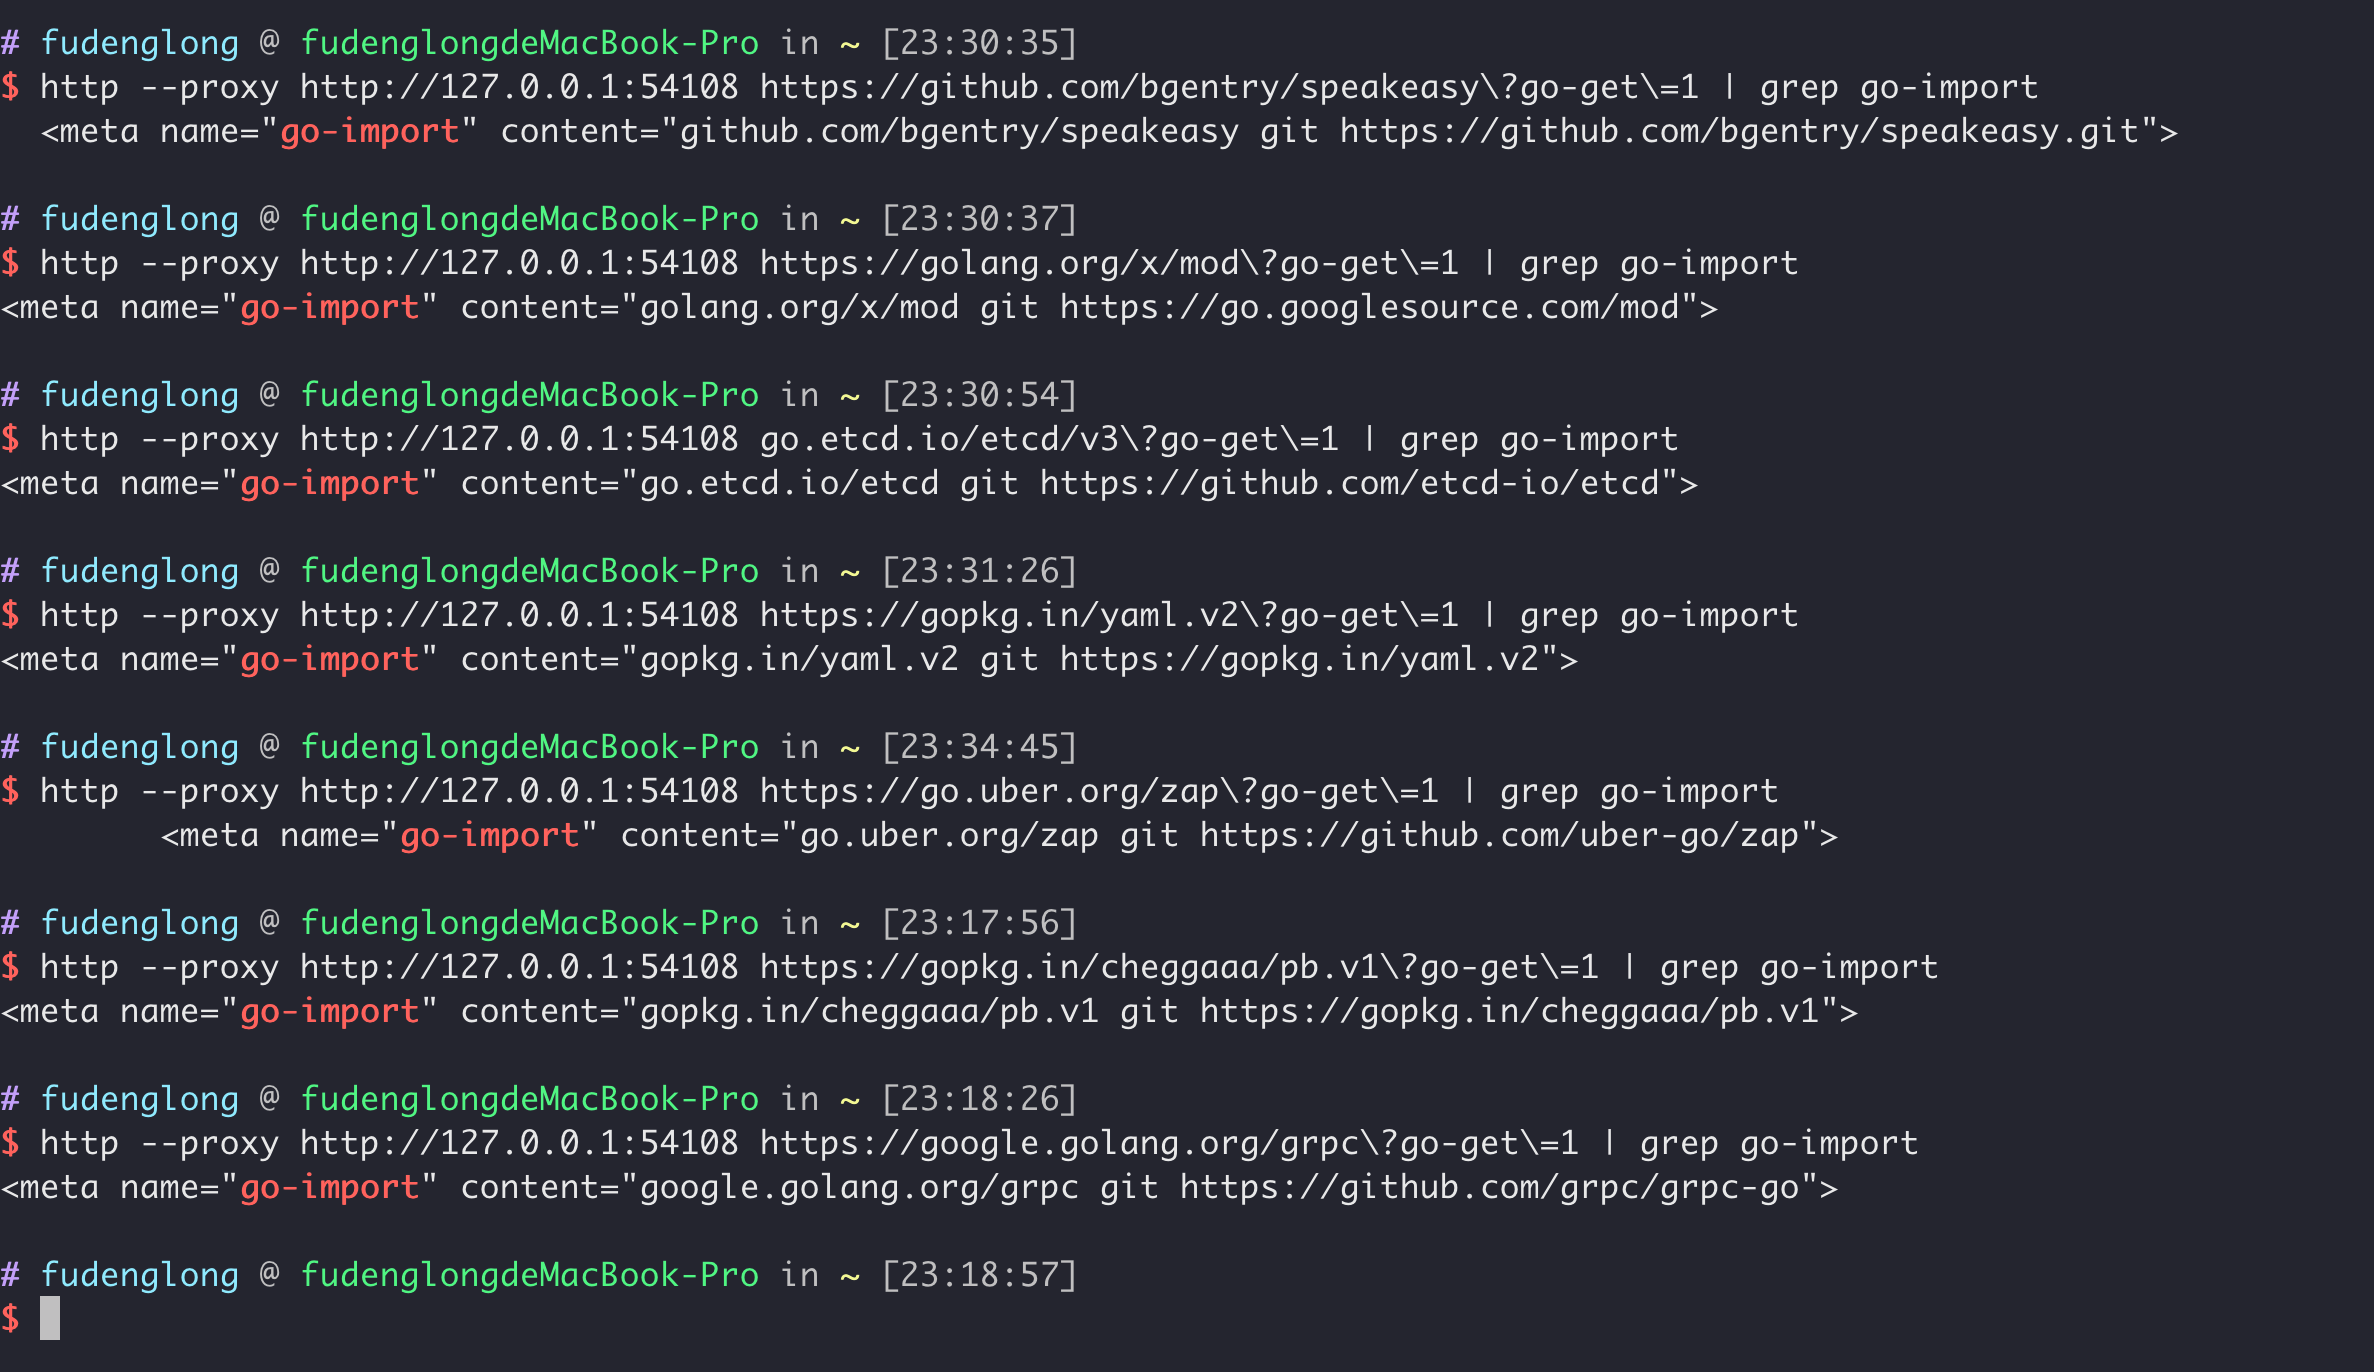Click the https://github.com/bgentry/speakeasy.git URL
2374x1372 pixels.
click(1738, 132)
